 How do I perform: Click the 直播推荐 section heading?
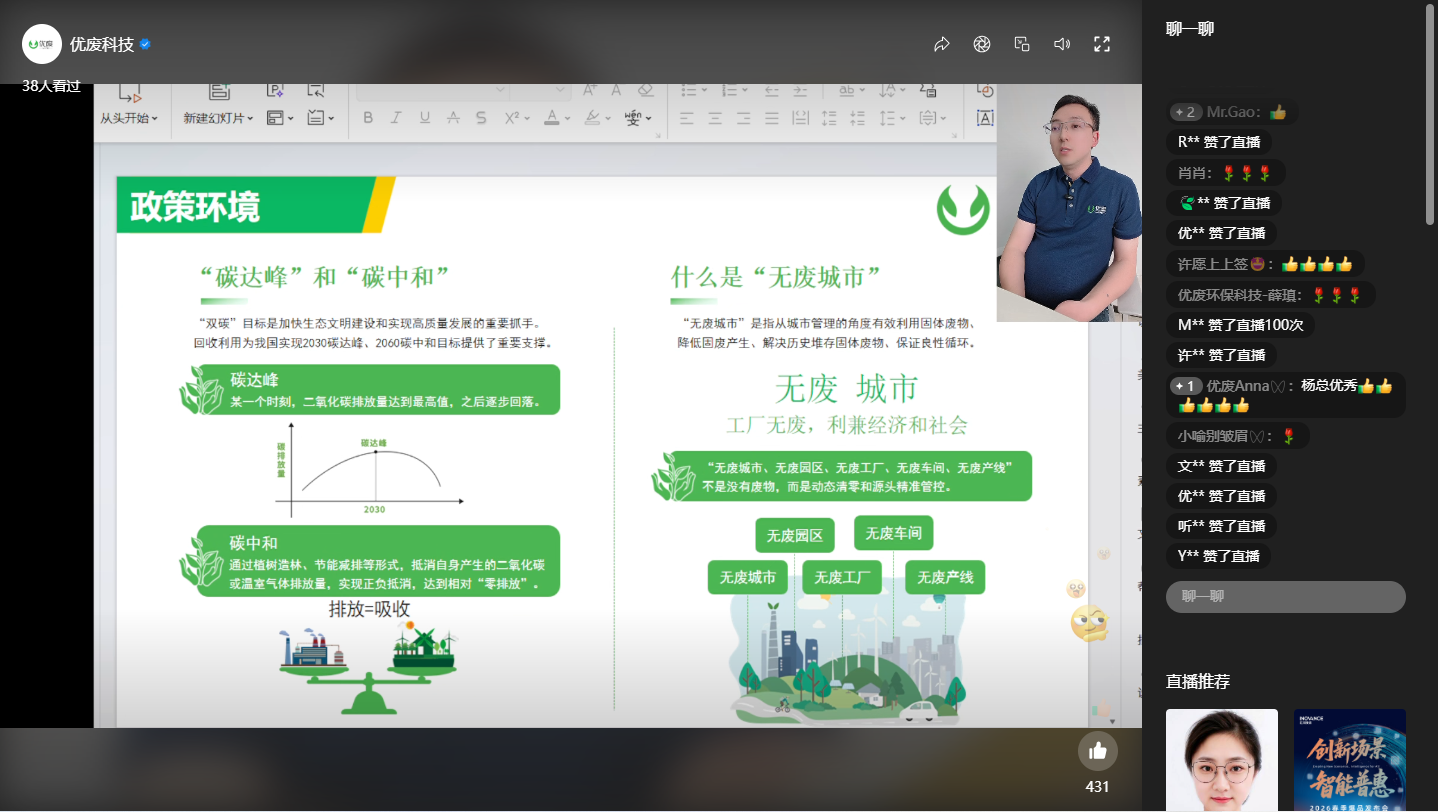tap(1197, 681)
